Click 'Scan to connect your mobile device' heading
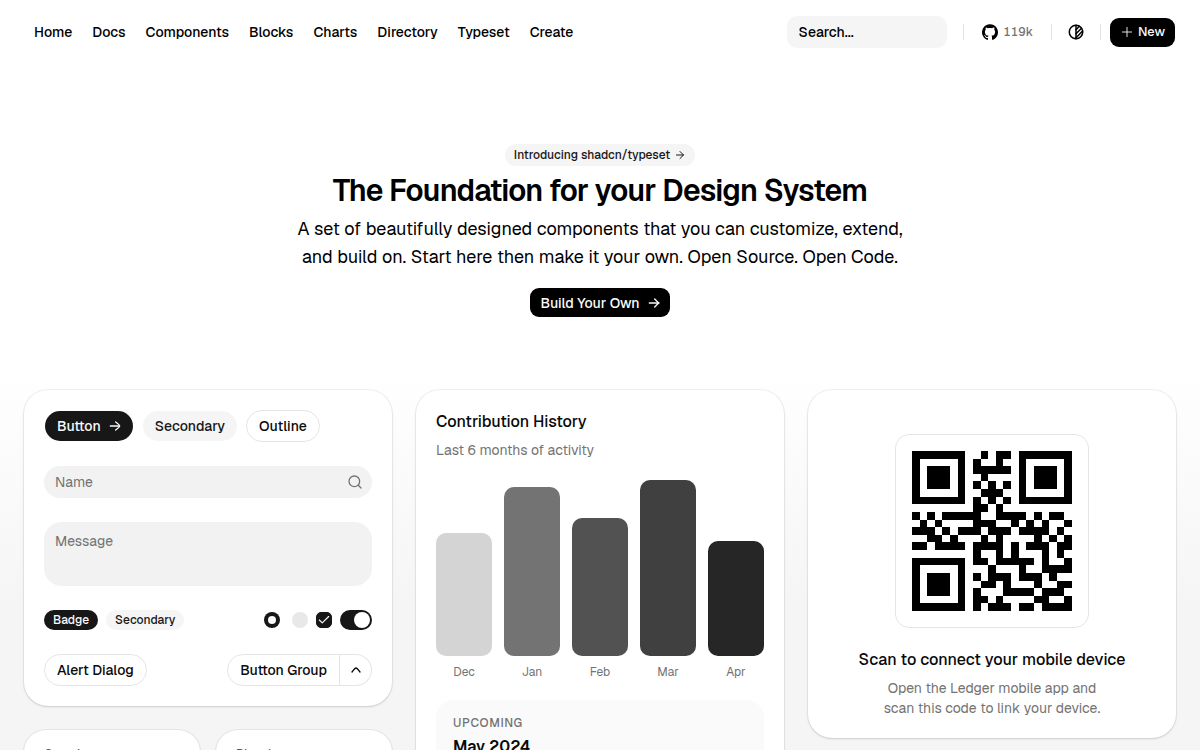The height and width of the screenshot is (750, 1200). click(x=992, y=660)
